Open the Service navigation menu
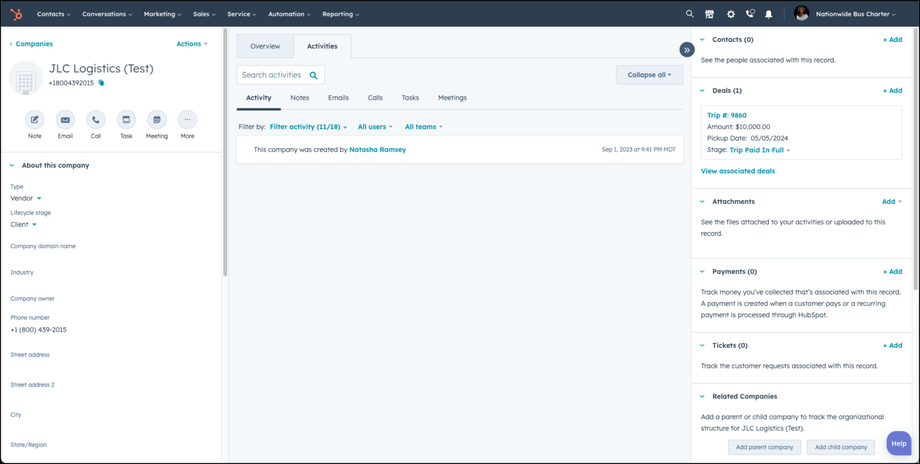This screenshot has height=464, width=920. pos(242,14)
